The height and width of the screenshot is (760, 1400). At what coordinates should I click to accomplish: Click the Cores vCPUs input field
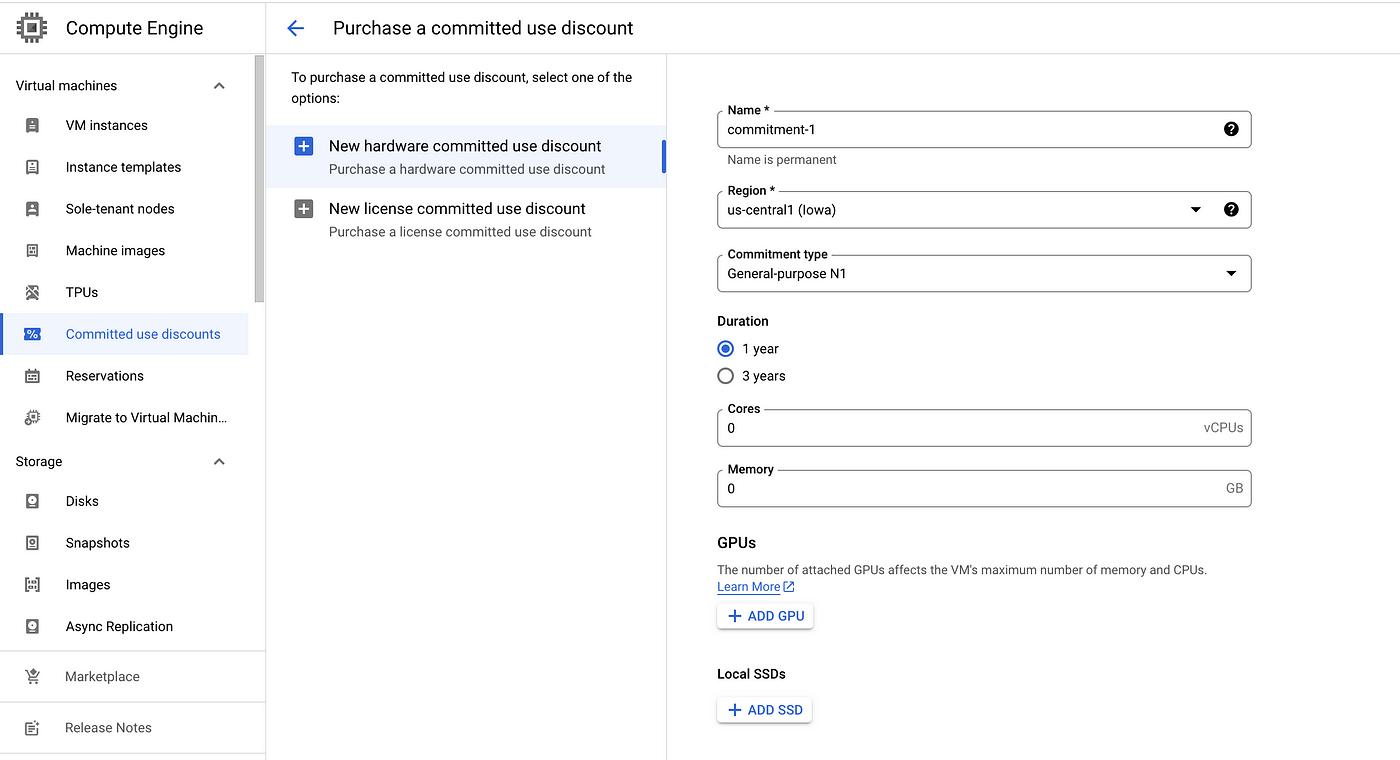[984, 428]
